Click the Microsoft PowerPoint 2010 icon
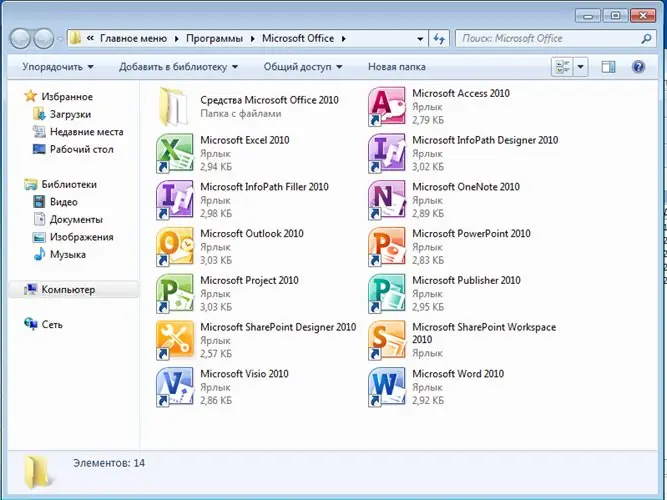The width and height of the screenshot is (667, 500). click(387, 247)
